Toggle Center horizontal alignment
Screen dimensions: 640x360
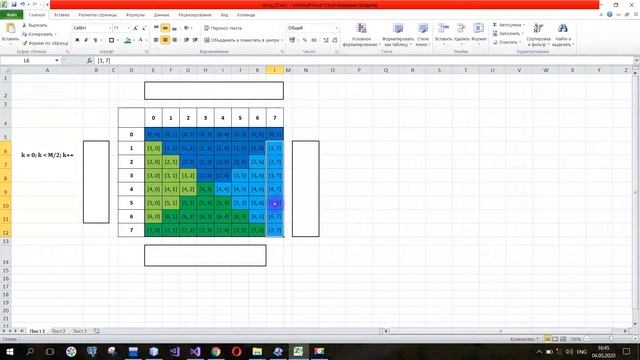click(x=165, y=40)
